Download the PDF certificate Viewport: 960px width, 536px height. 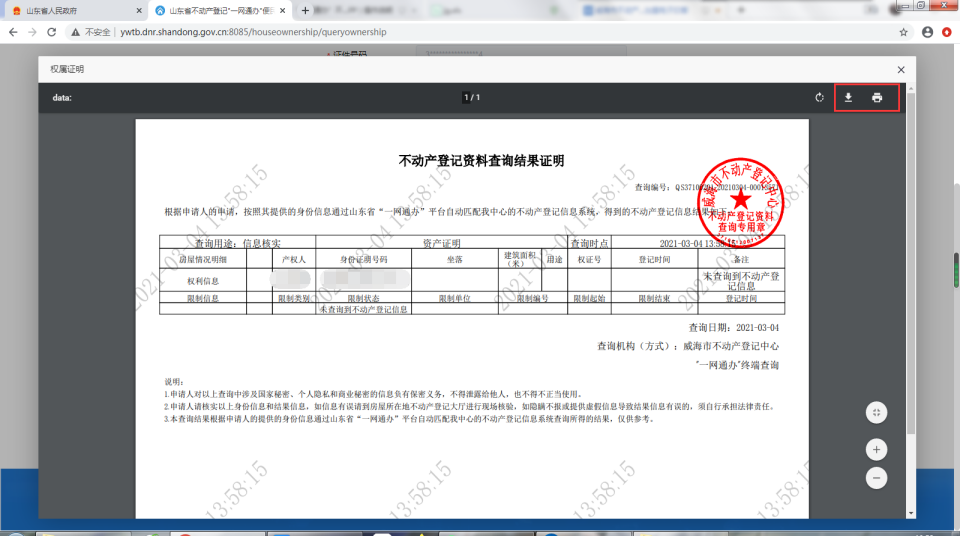(x=848, y=98)
